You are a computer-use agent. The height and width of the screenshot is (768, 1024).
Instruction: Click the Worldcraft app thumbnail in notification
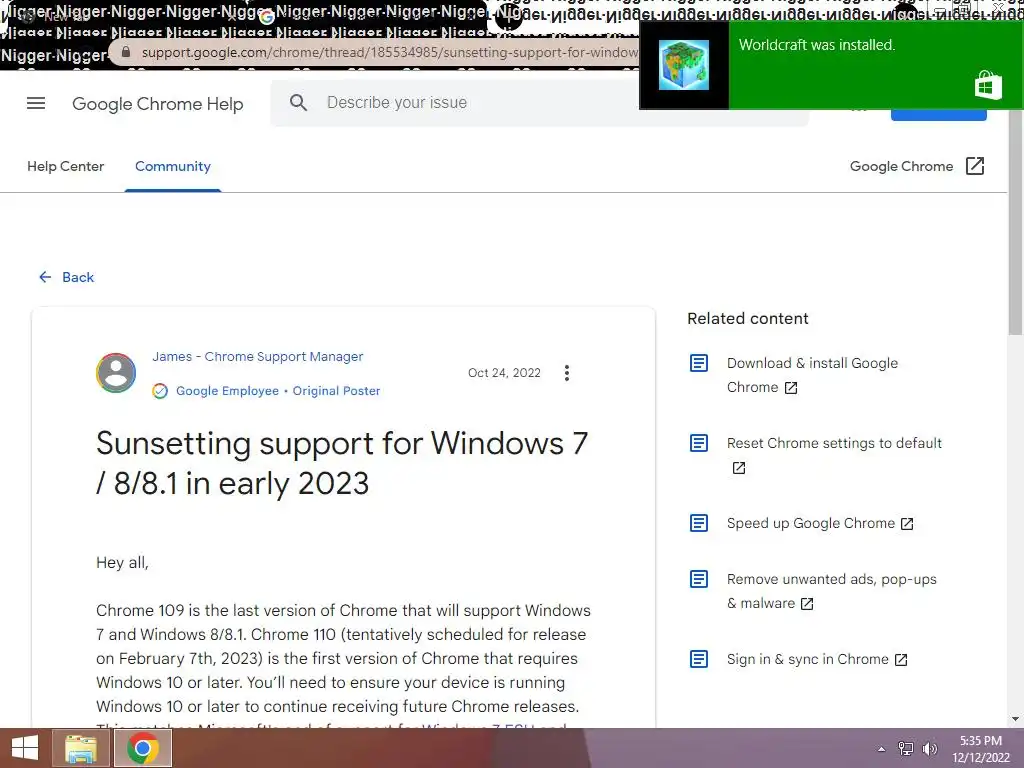(684, 65)
